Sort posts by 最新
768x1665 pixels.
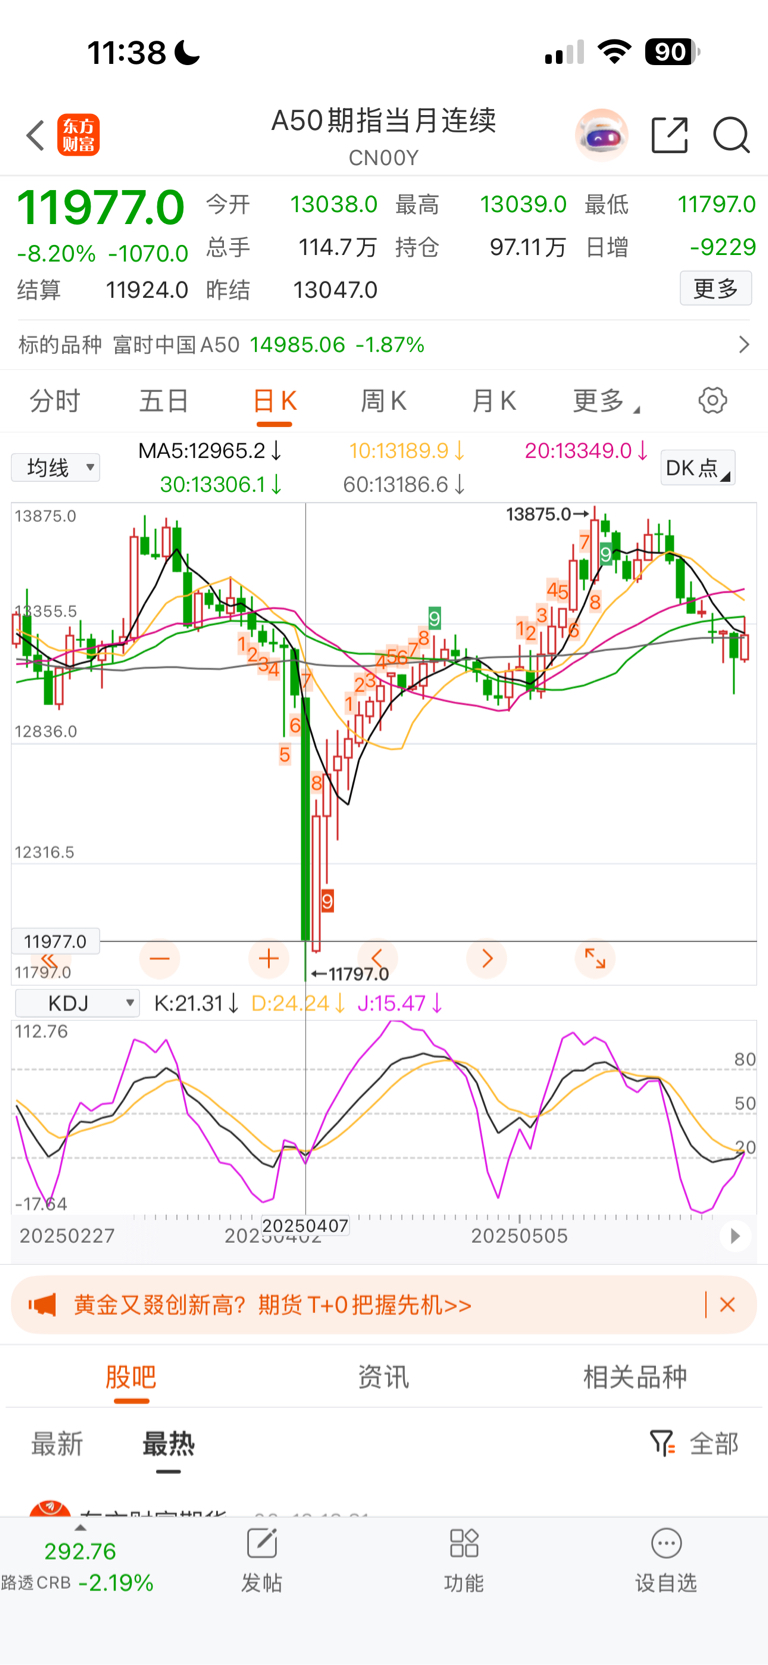[57, 1444]
